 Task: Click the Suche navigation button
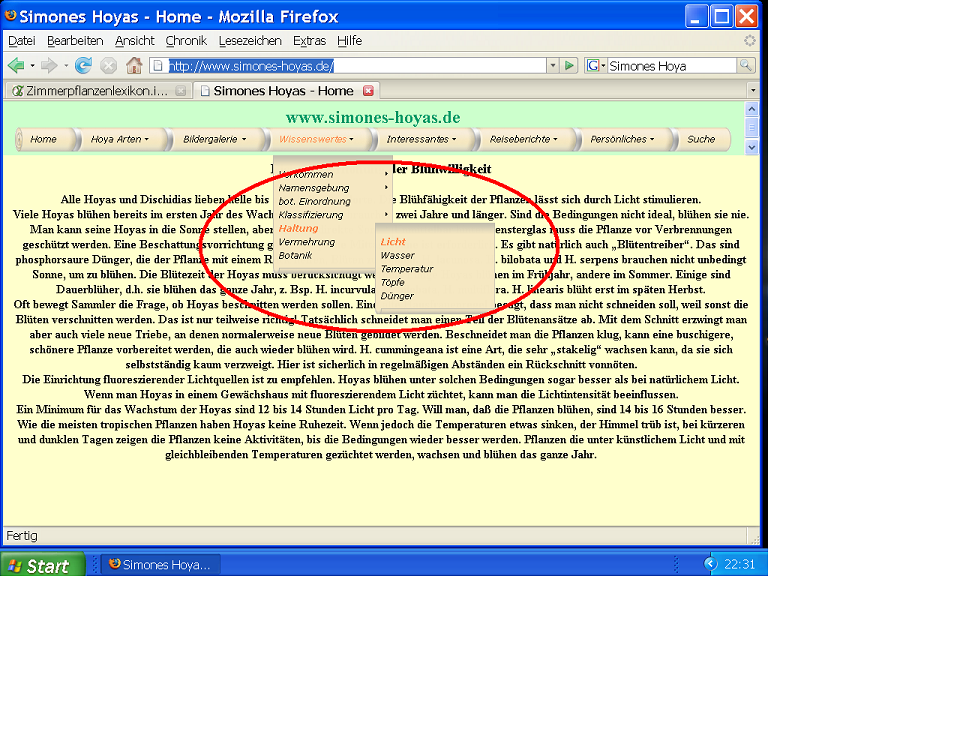pyautogui.click(x=701, y=139)
